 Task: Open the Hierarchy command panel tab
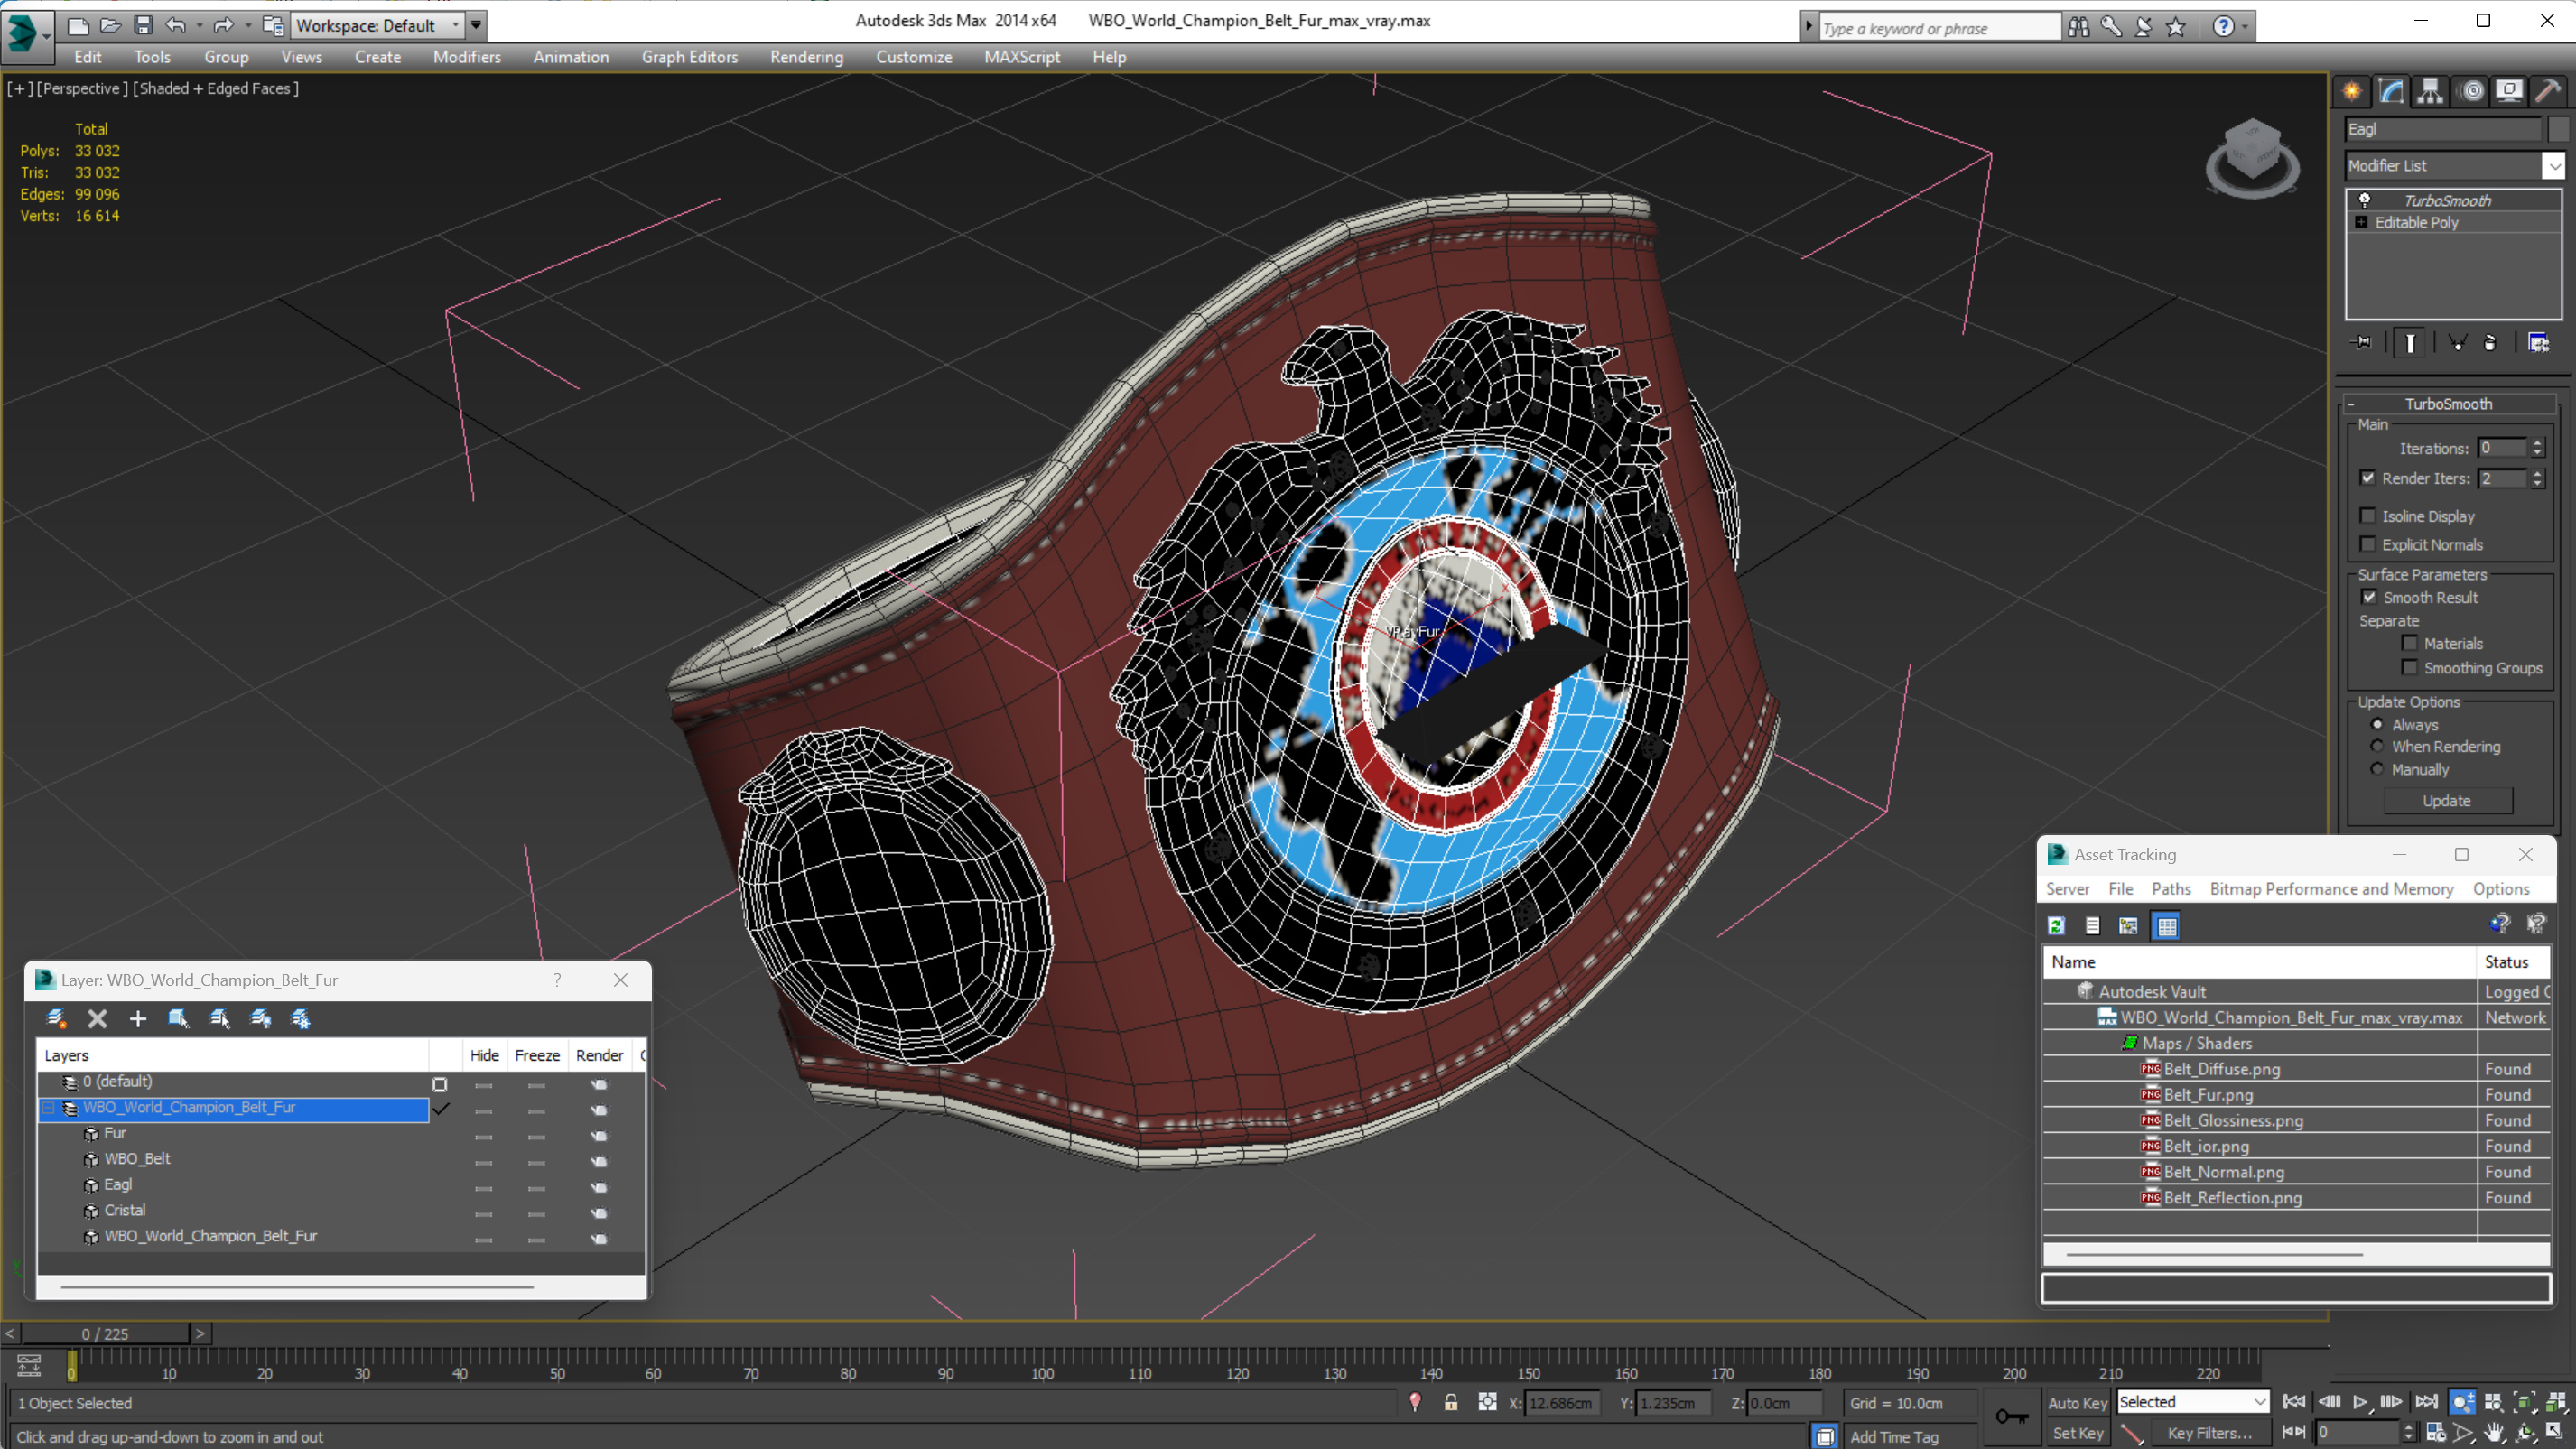click(2430, 92)
